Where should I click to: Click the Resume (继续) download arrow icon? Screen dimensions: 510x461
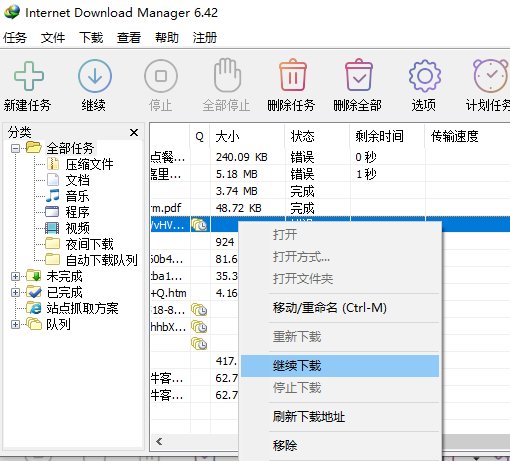click(x=95, y=76)
